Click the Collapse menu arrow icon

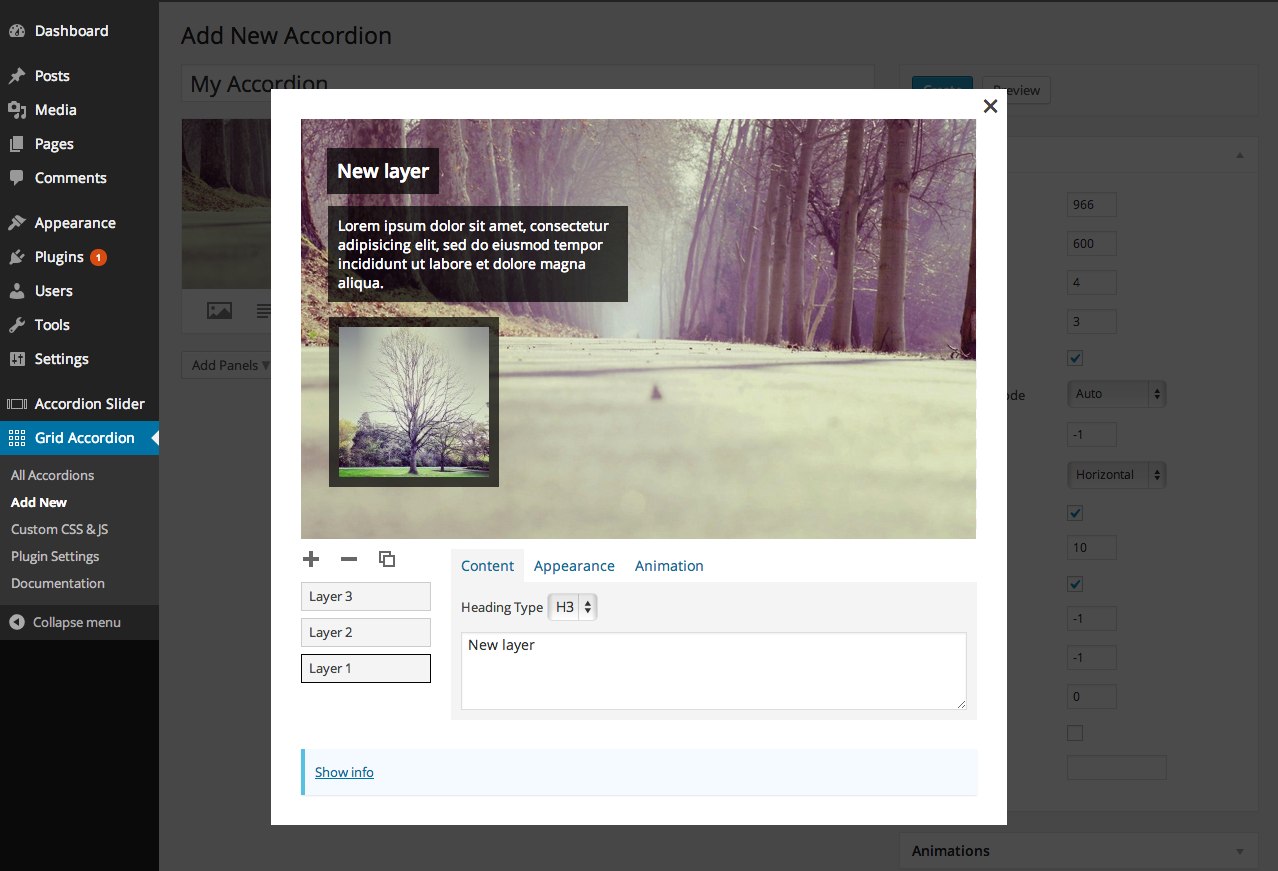click(17, 622)
